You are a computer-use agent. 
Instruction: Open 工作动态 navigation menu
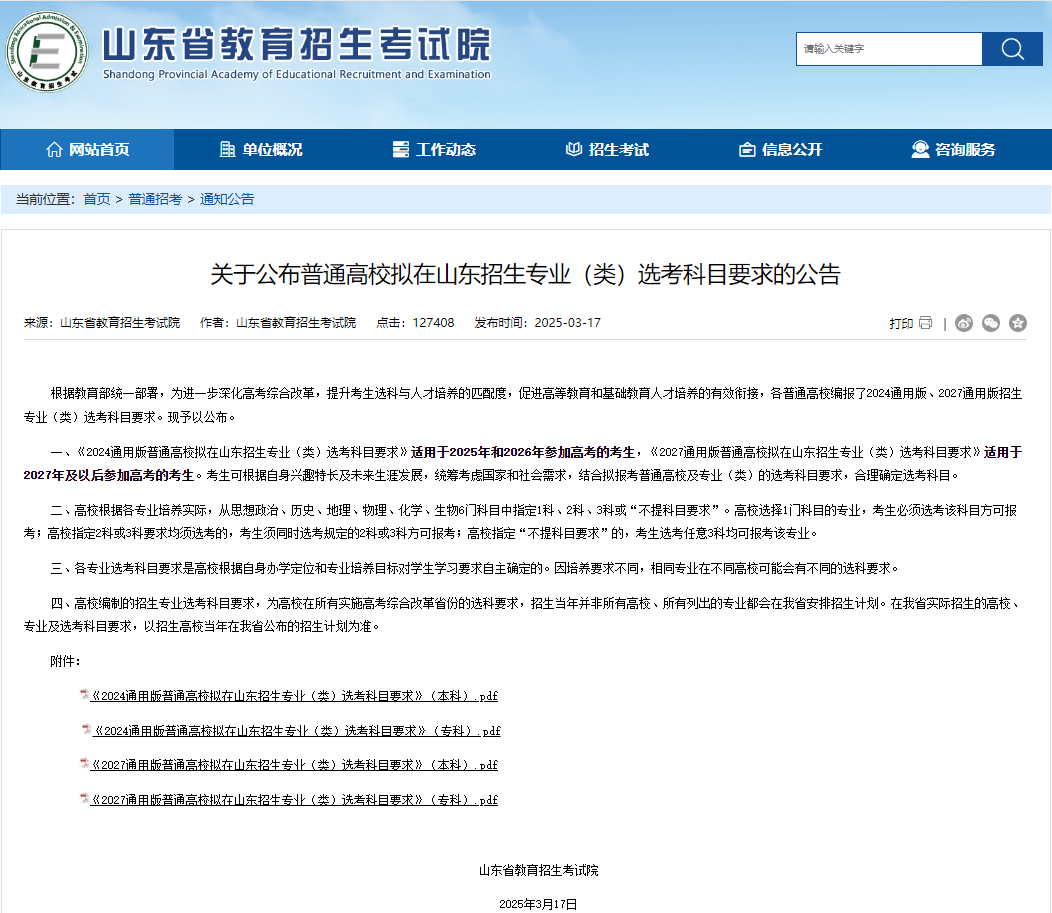[434, 150]
